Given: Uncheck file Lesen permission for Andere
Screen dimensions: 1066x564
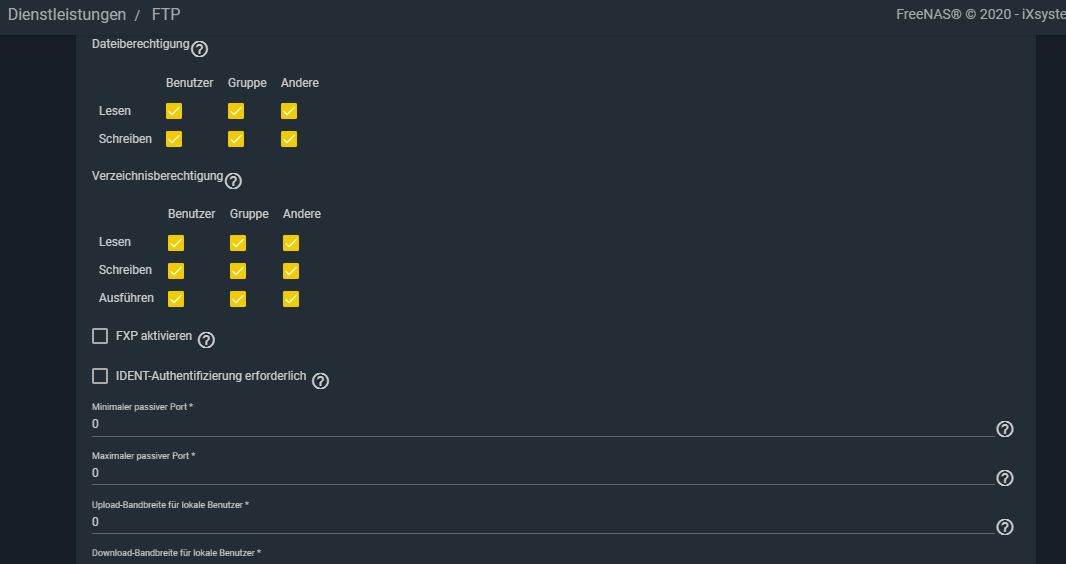Looking at the screenshot, I should [289, 111].
